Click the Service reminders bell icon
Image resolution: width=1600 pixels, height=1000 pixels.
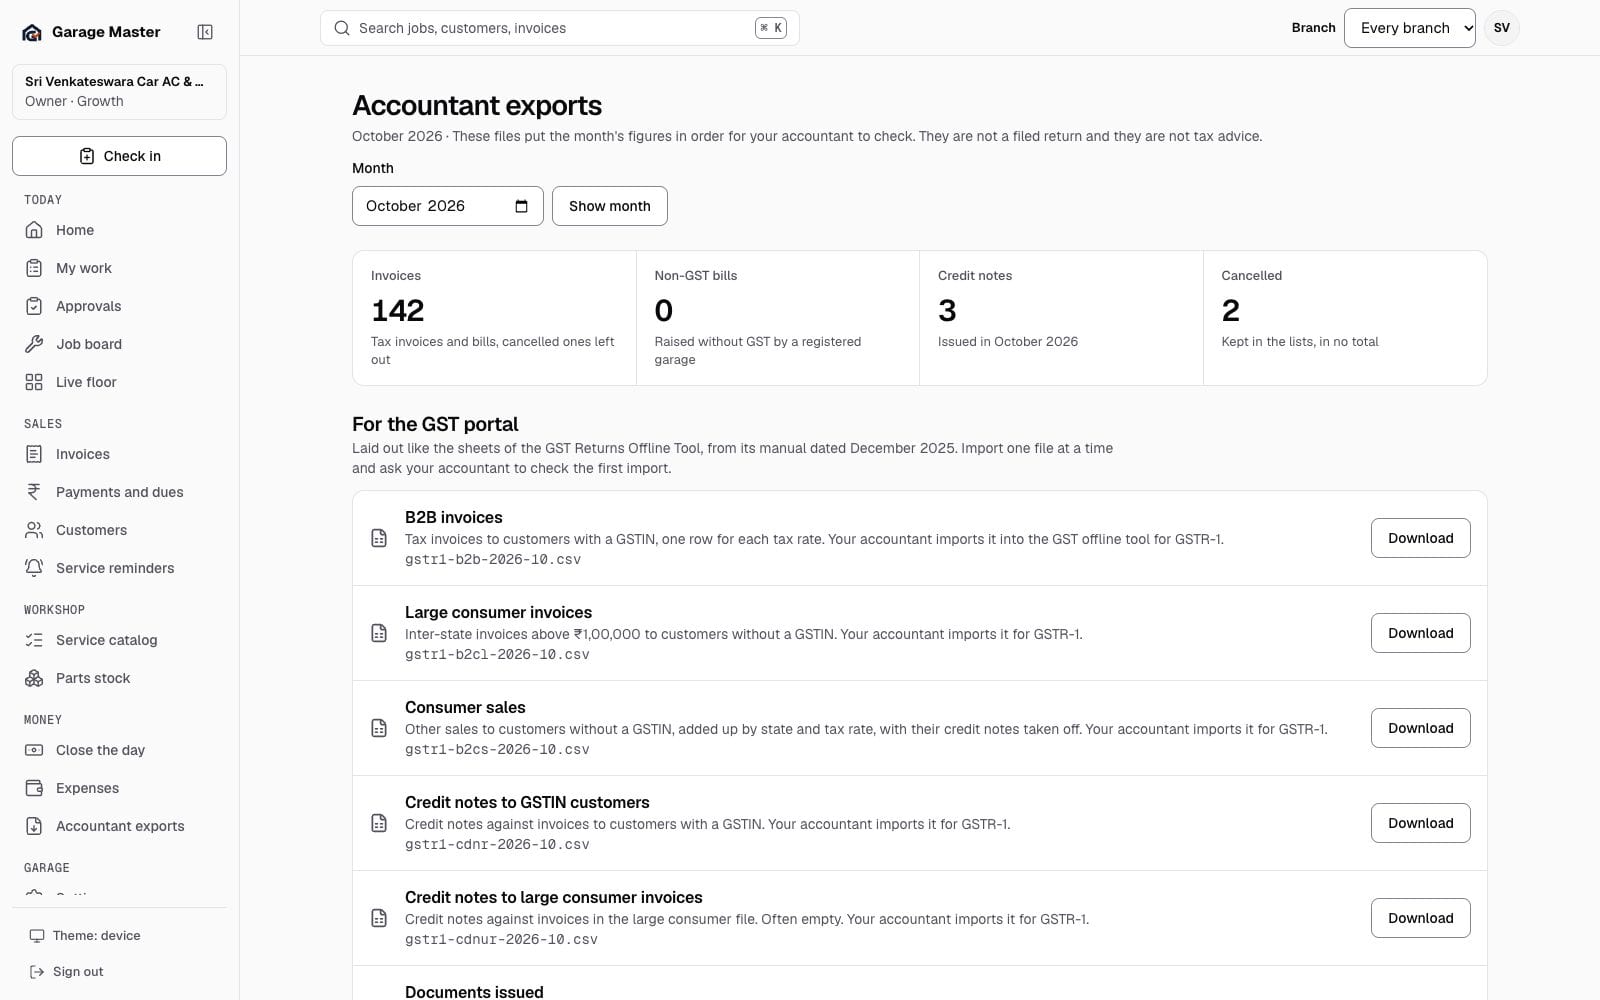coord(34,568)
